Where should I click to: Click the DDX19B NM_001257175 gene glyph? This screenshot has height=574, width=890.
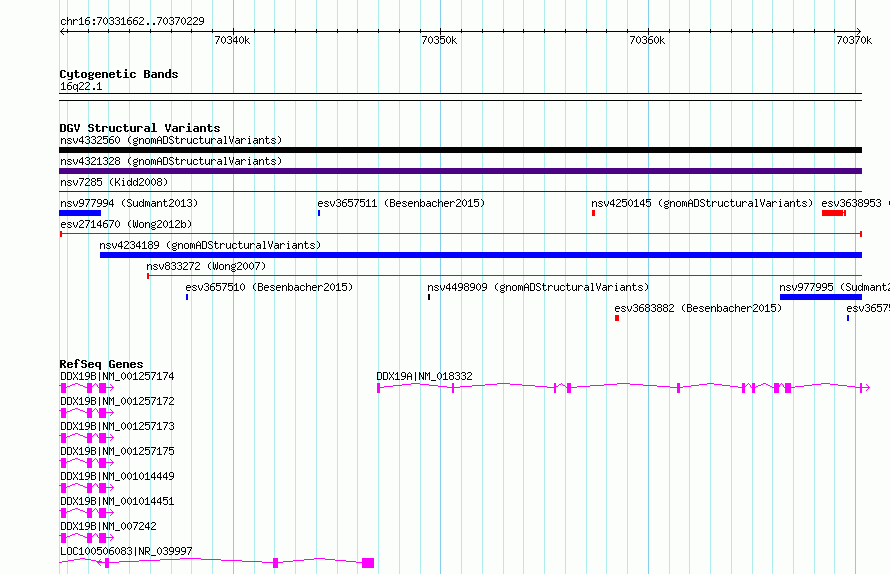click(87, 463)
